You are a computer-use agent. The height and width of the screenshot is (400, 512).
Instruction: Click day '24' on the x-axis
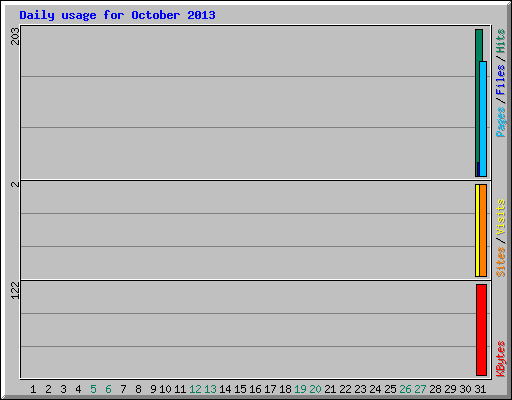pos(375,389)
